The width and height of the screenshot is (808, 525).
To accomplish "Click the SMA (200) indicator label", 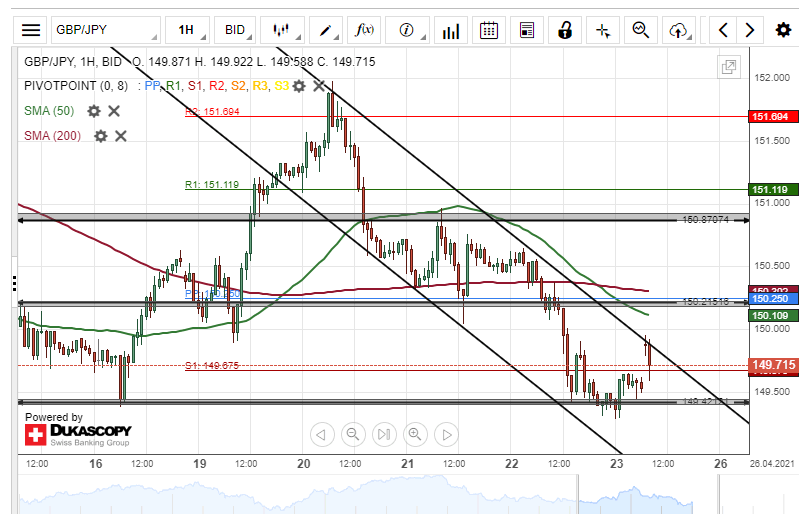I will [x=53, y=136].
